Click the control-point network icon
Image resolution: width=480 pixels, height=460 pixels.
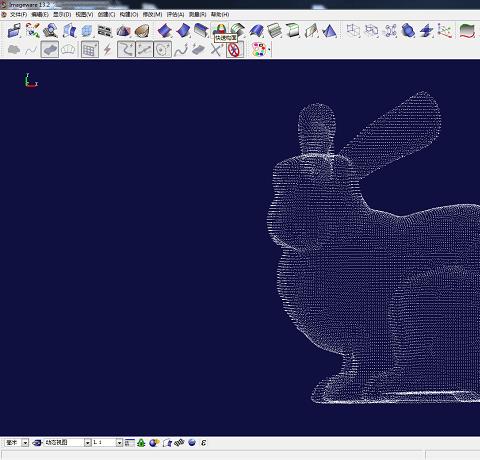[390, 31]
